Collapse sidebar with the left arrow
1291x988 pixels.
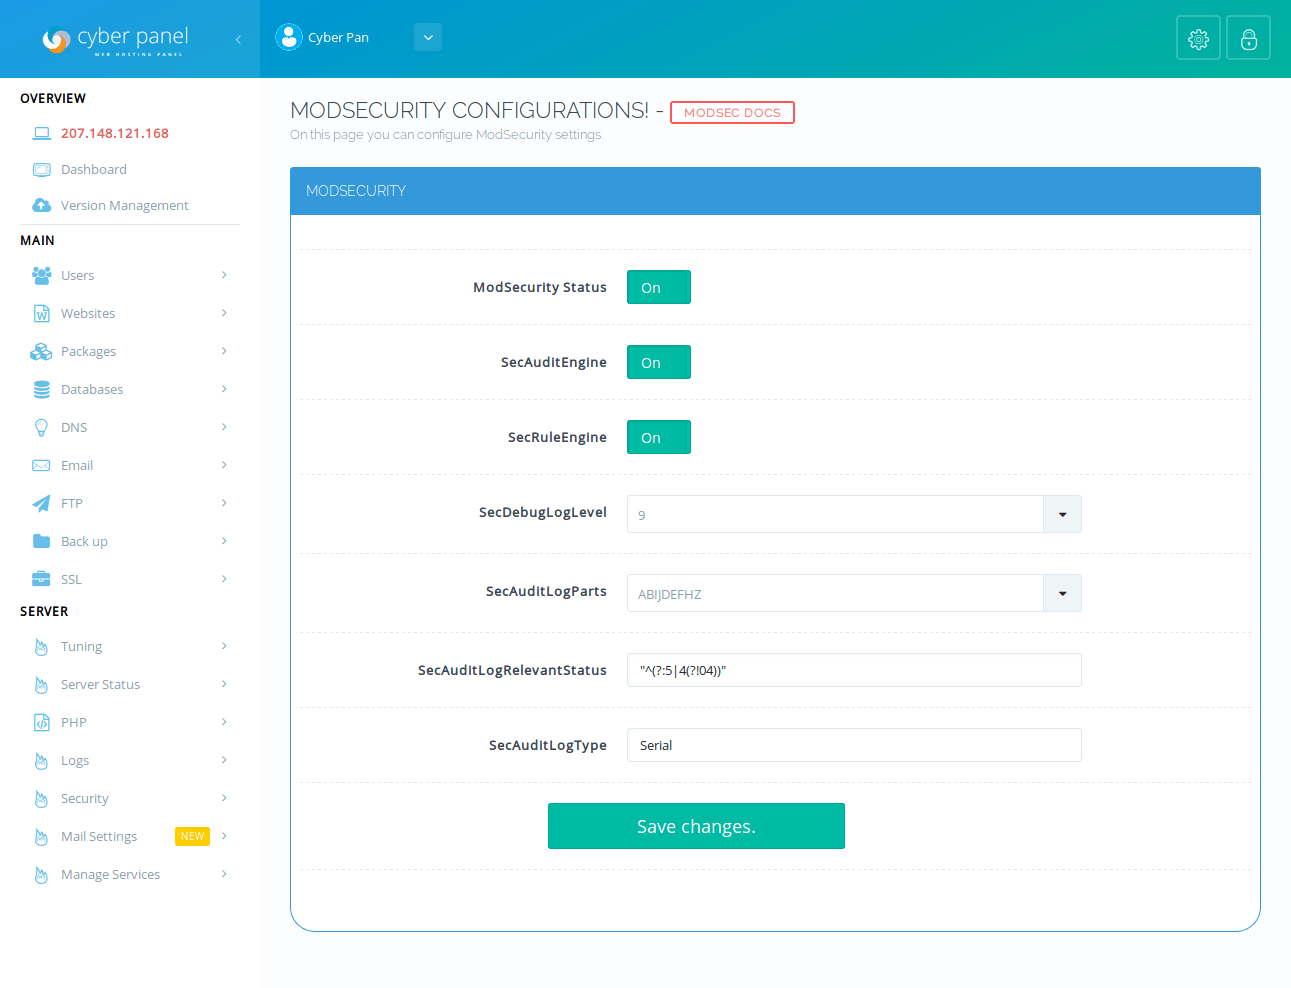pos(238,39)
